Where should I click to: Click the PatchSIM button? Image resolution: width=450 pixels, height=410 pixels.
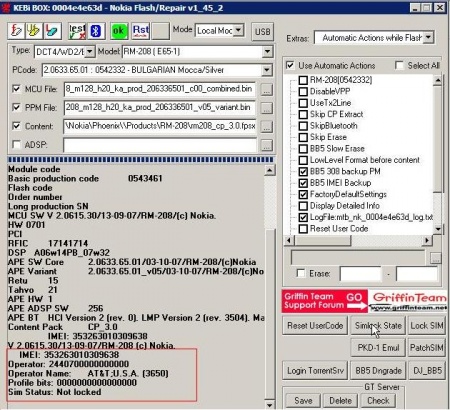click(427, 348)
